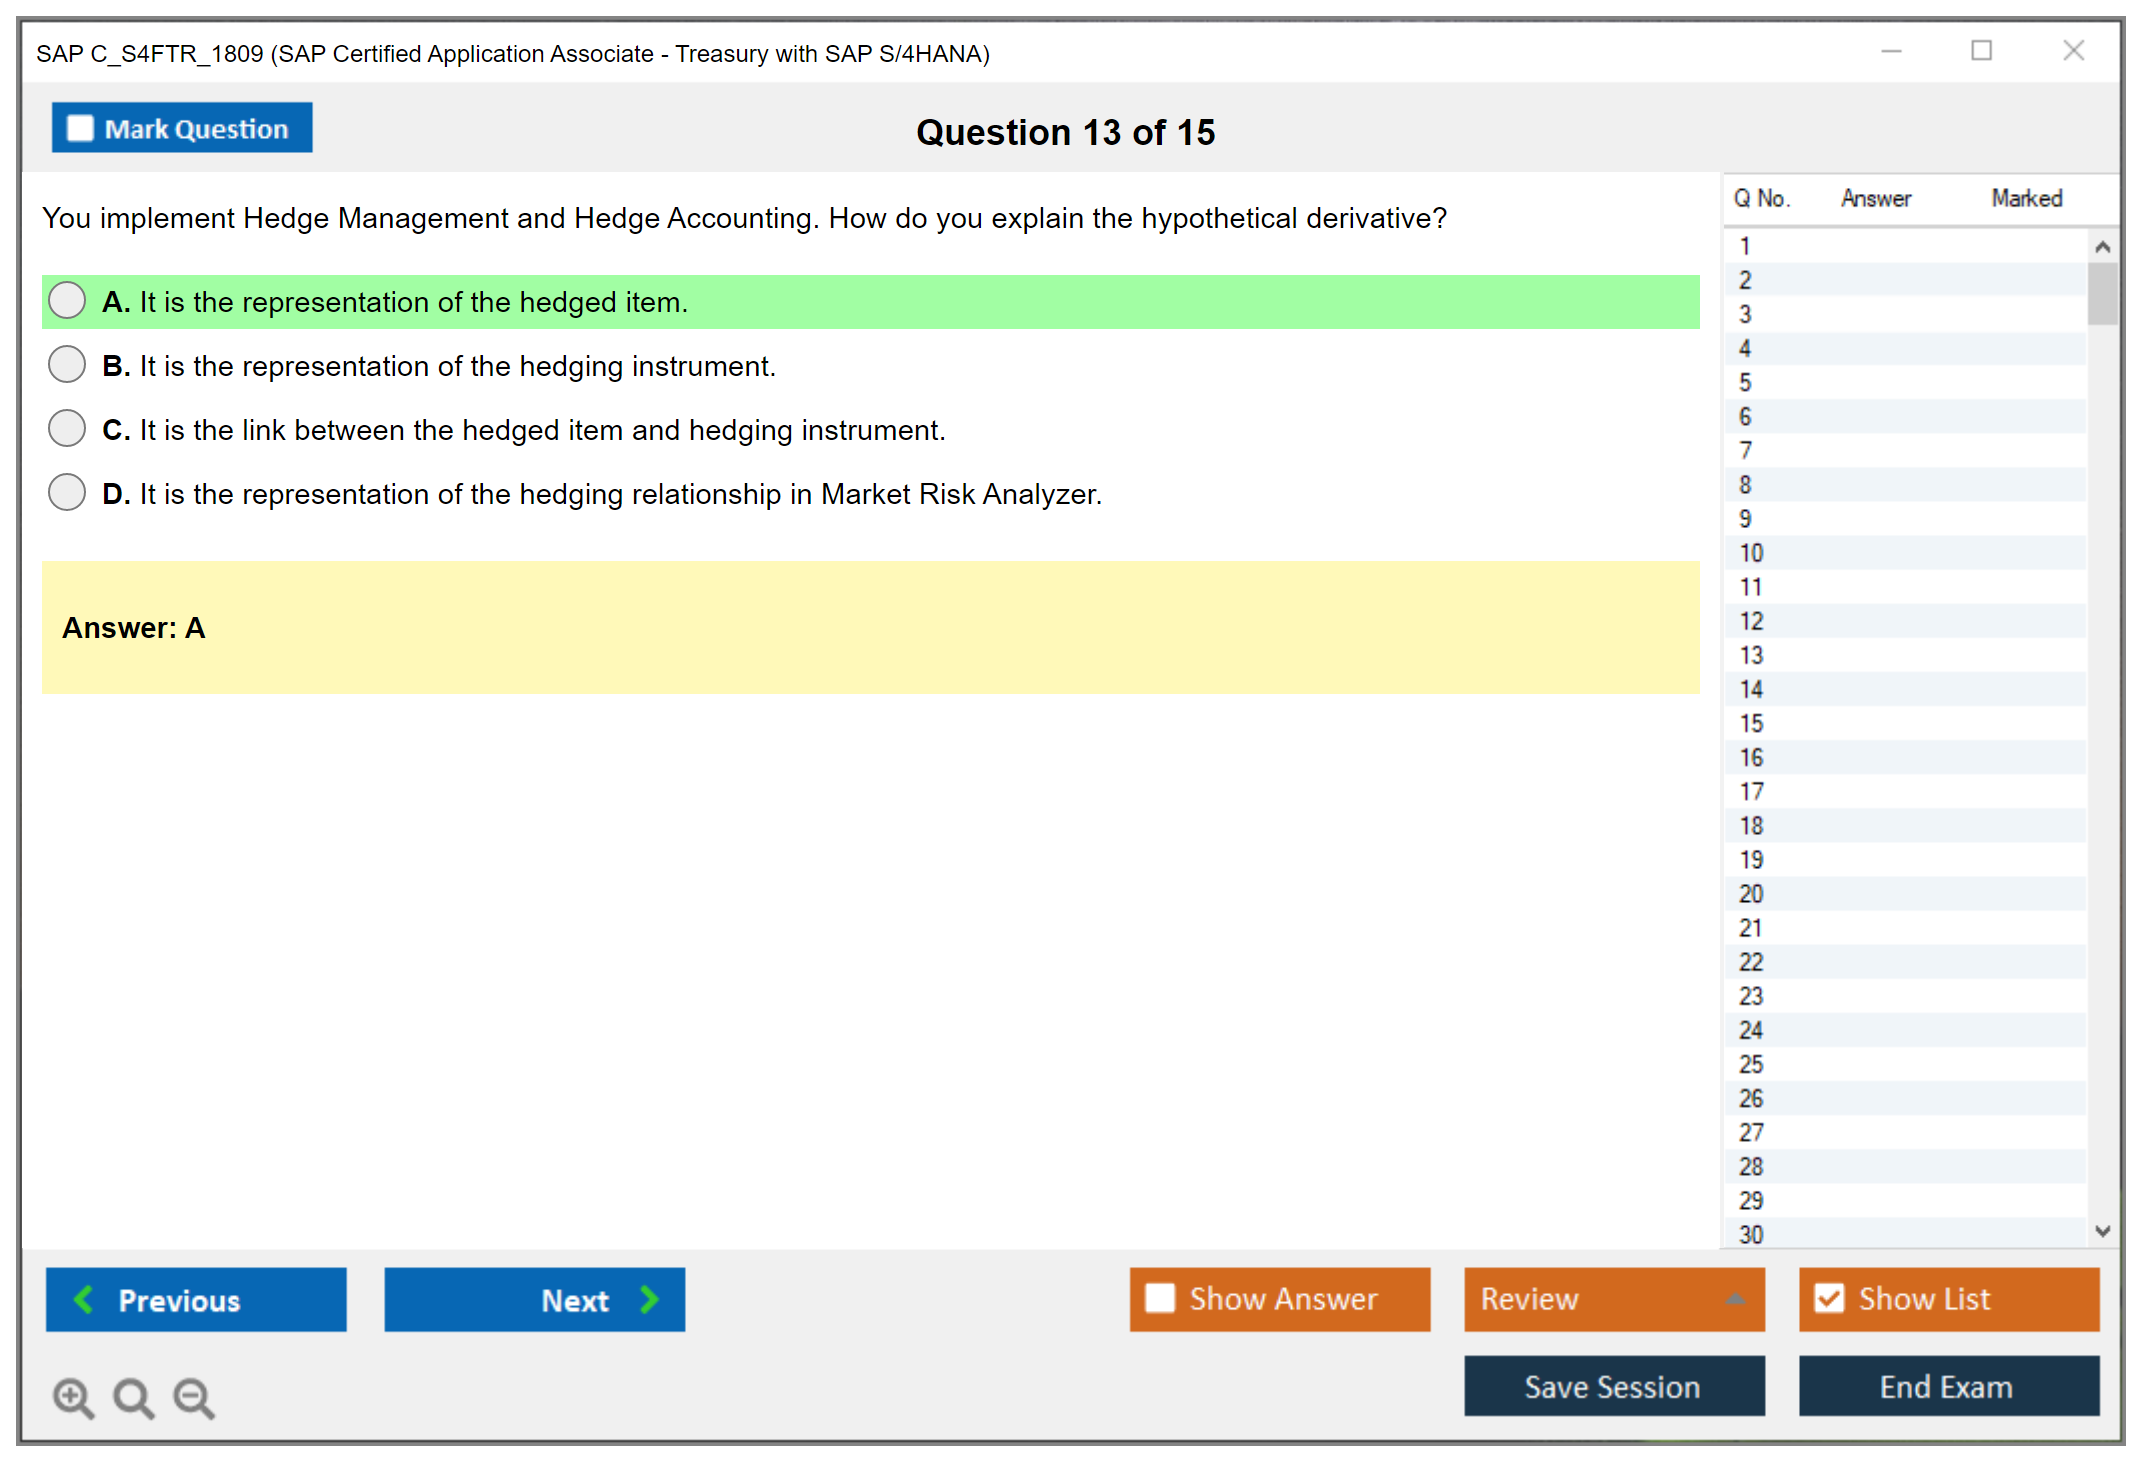The width and height of the screenshot is (2150, 1470).
Task: Click the Save Session button
Action: [1613, 1386]
